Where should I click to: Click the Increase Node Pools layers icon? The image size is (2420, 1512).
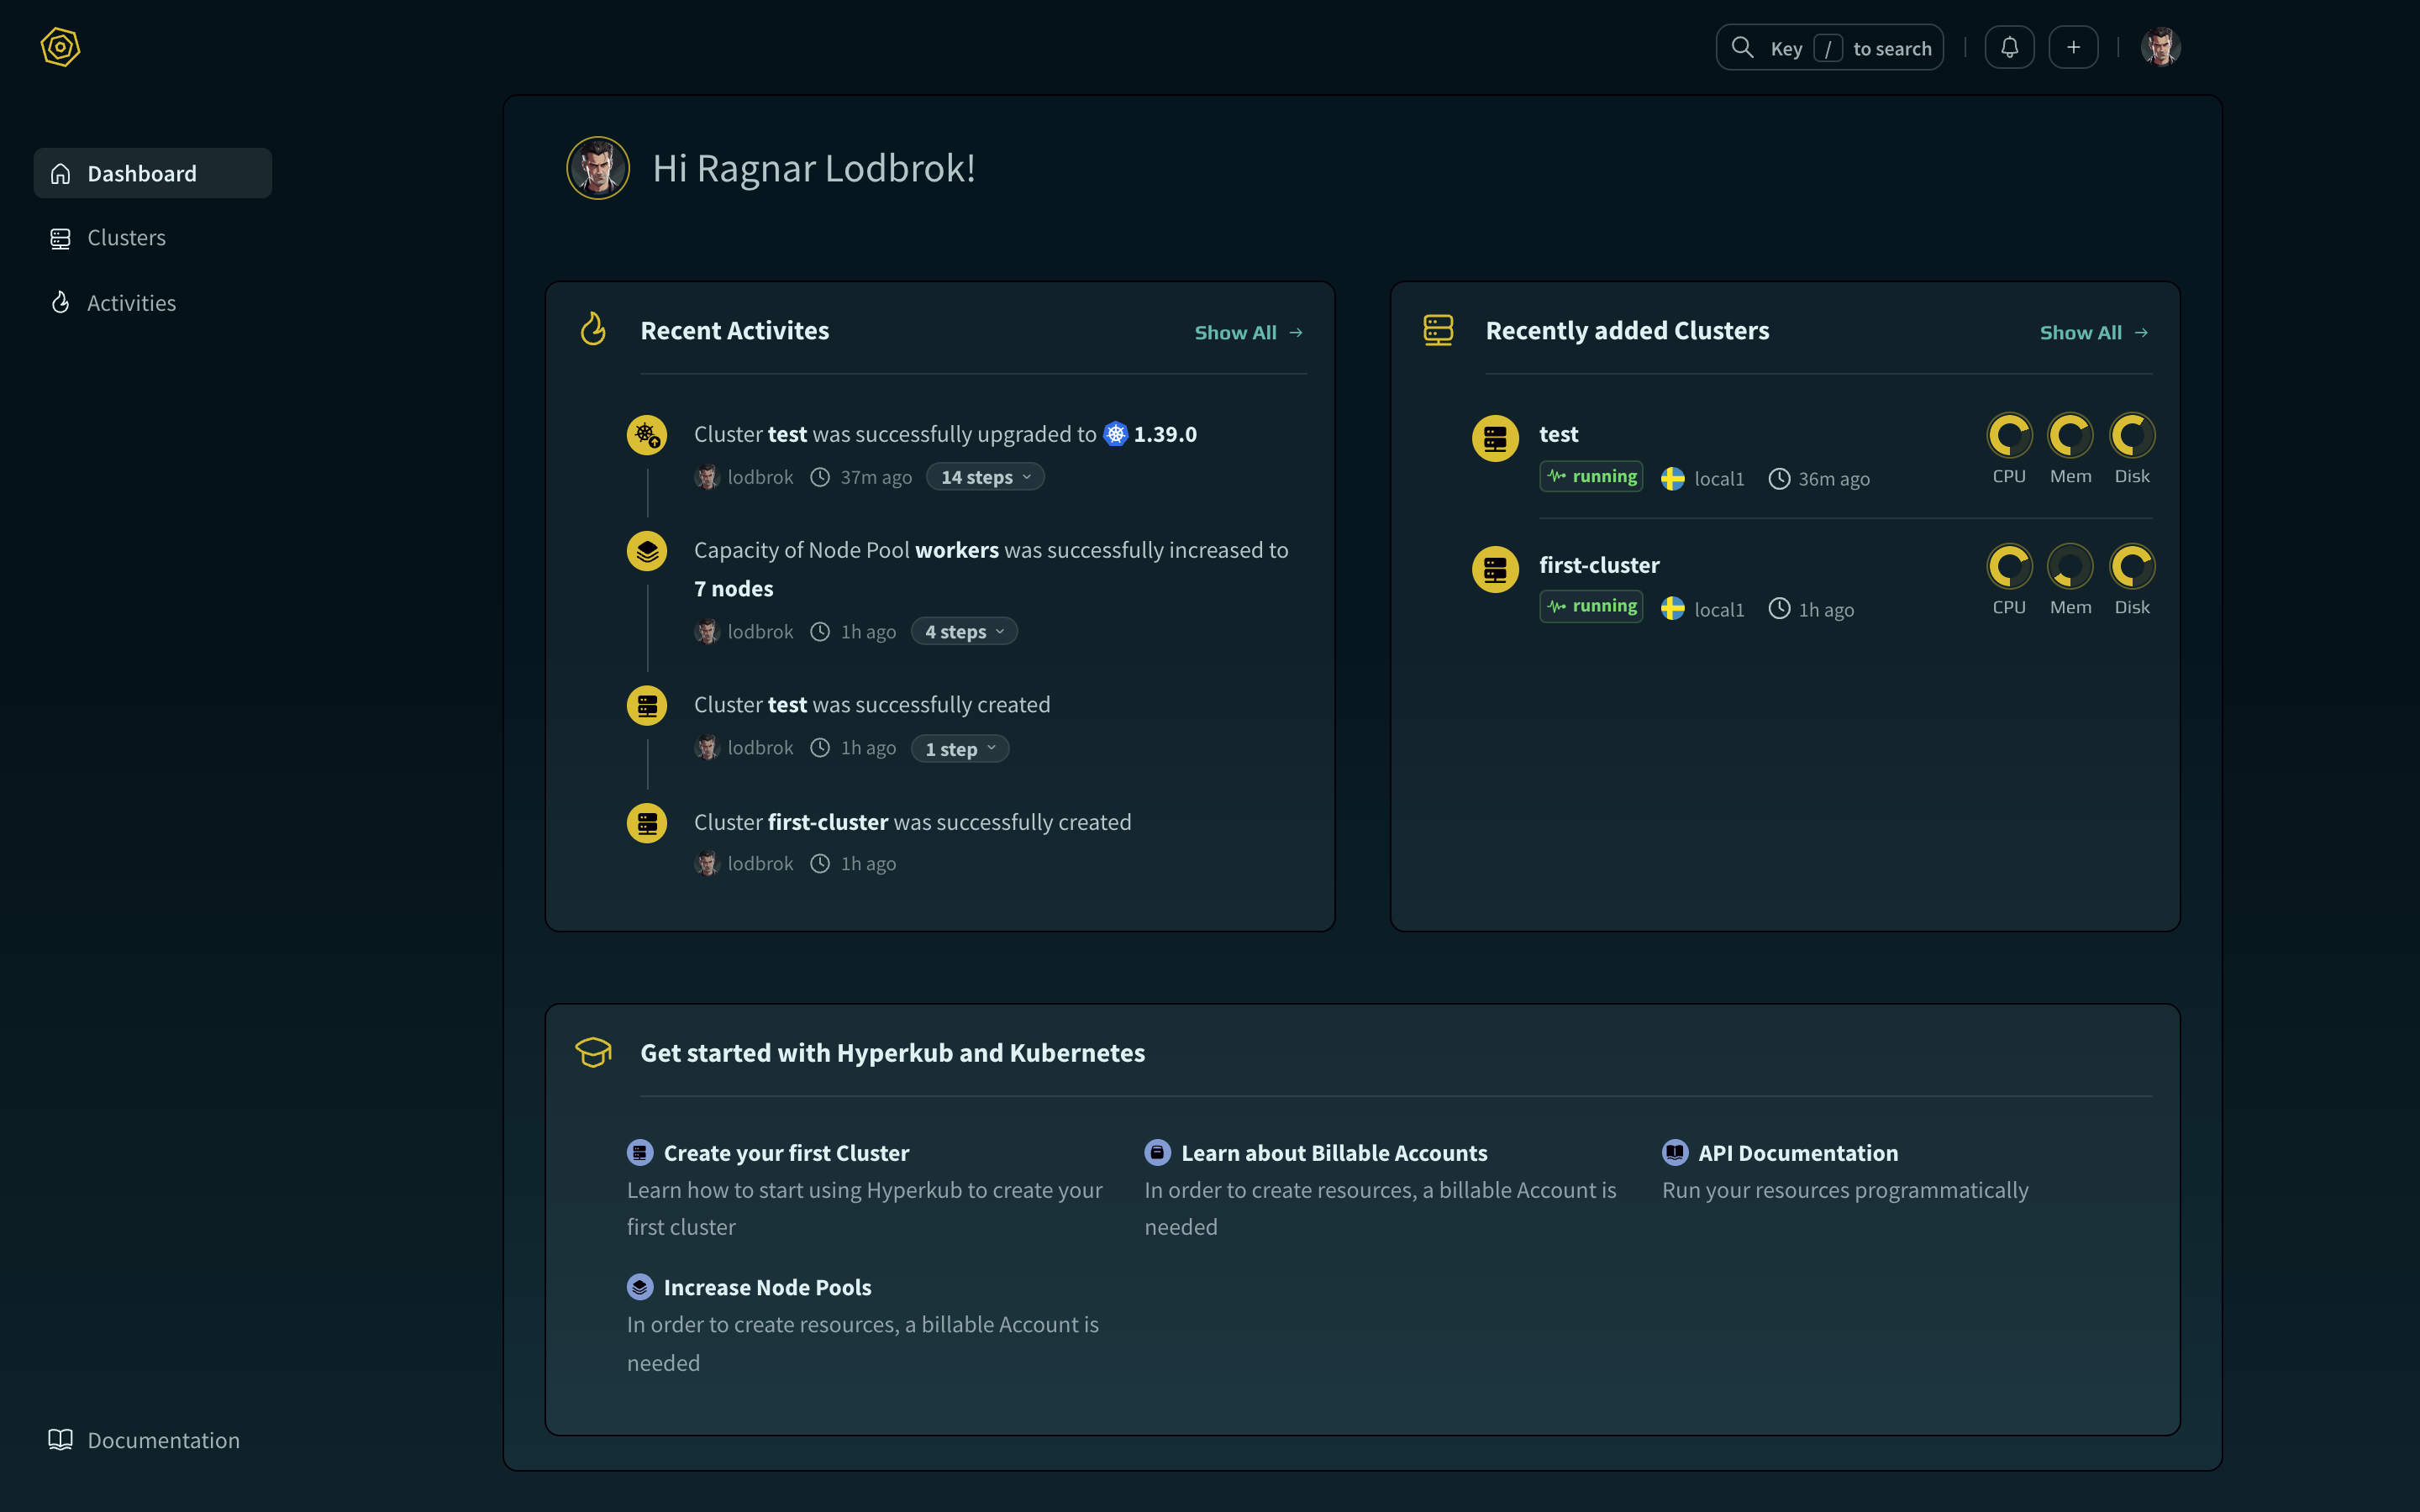point(640,1286)
